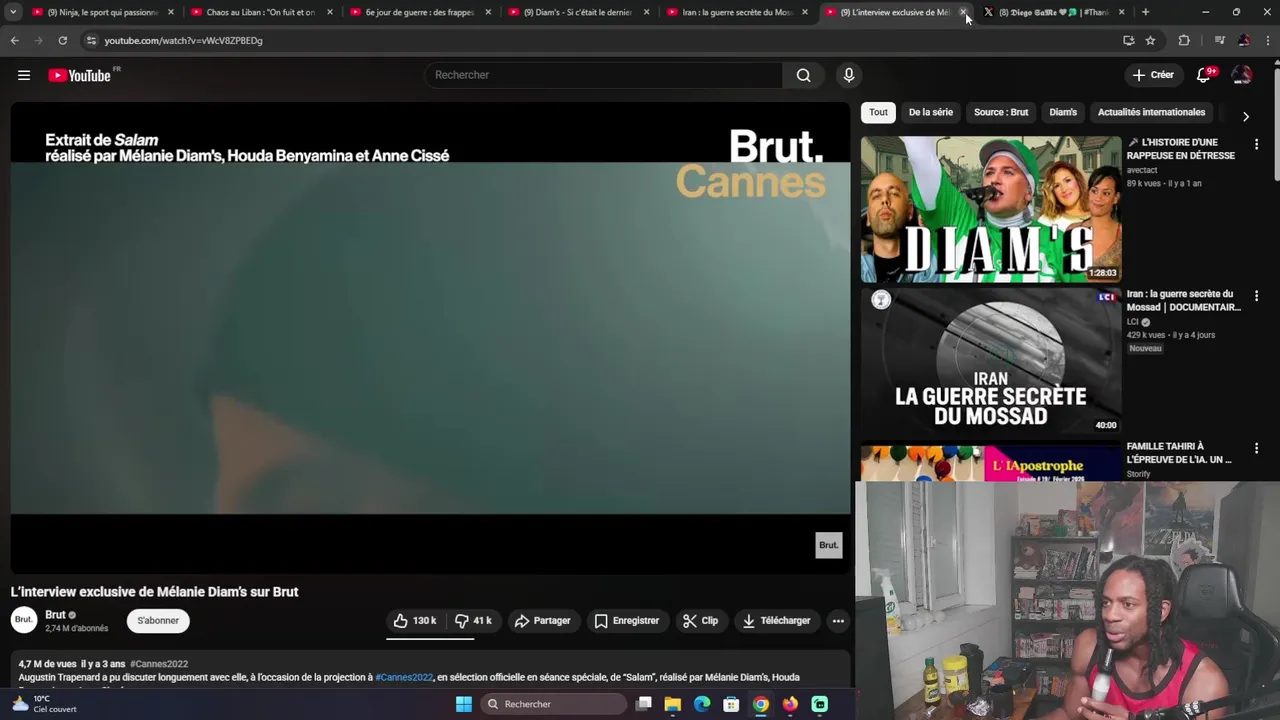Start voice search with the microphone

[x=849, y=75]
